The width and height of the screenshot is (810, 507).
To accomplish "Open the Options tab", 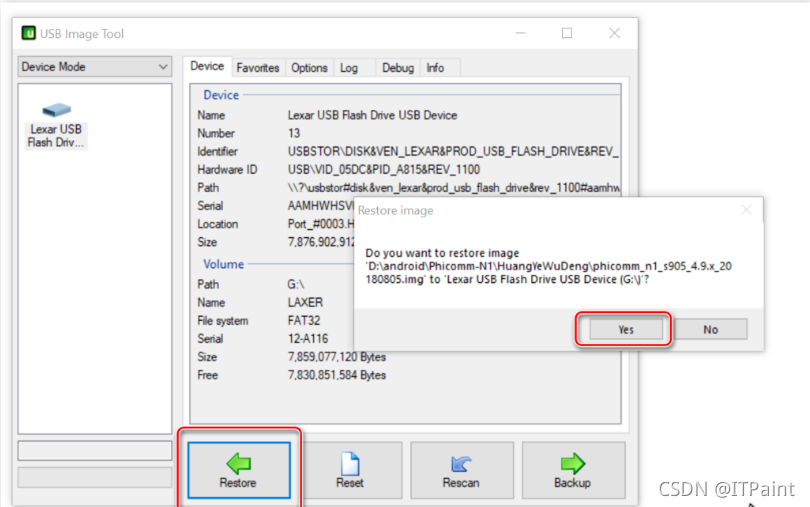I will pos(309,68).
